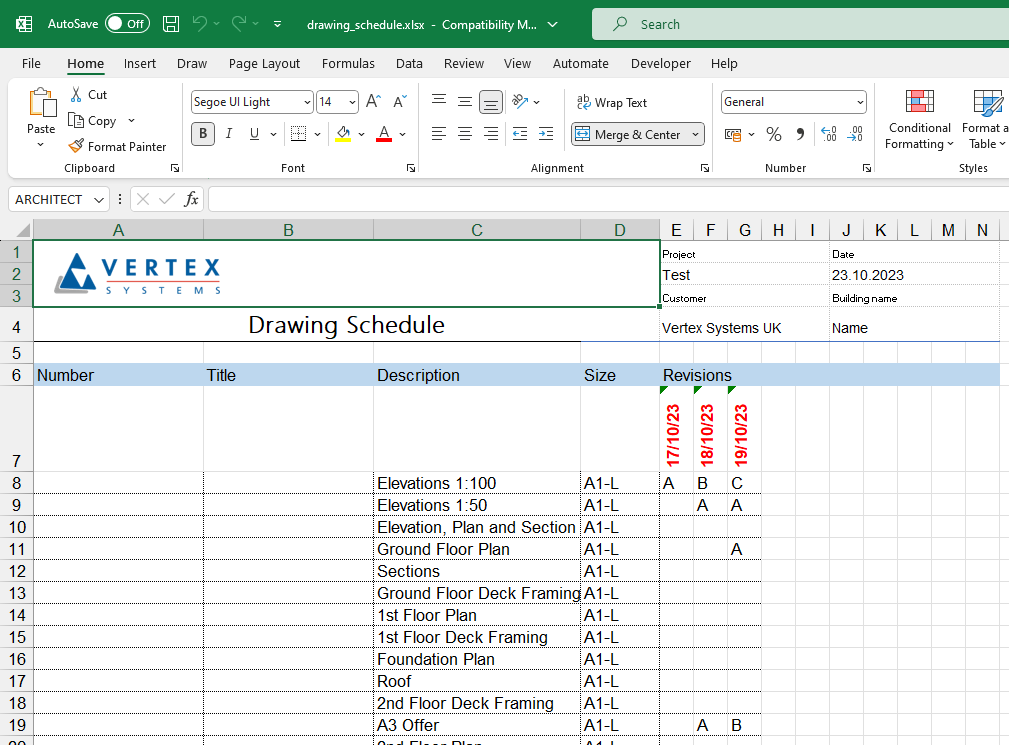The width and height of the screenshot is (1009, 745).
Task: Click the Increase Indent icon
Action: coord(545,134)
